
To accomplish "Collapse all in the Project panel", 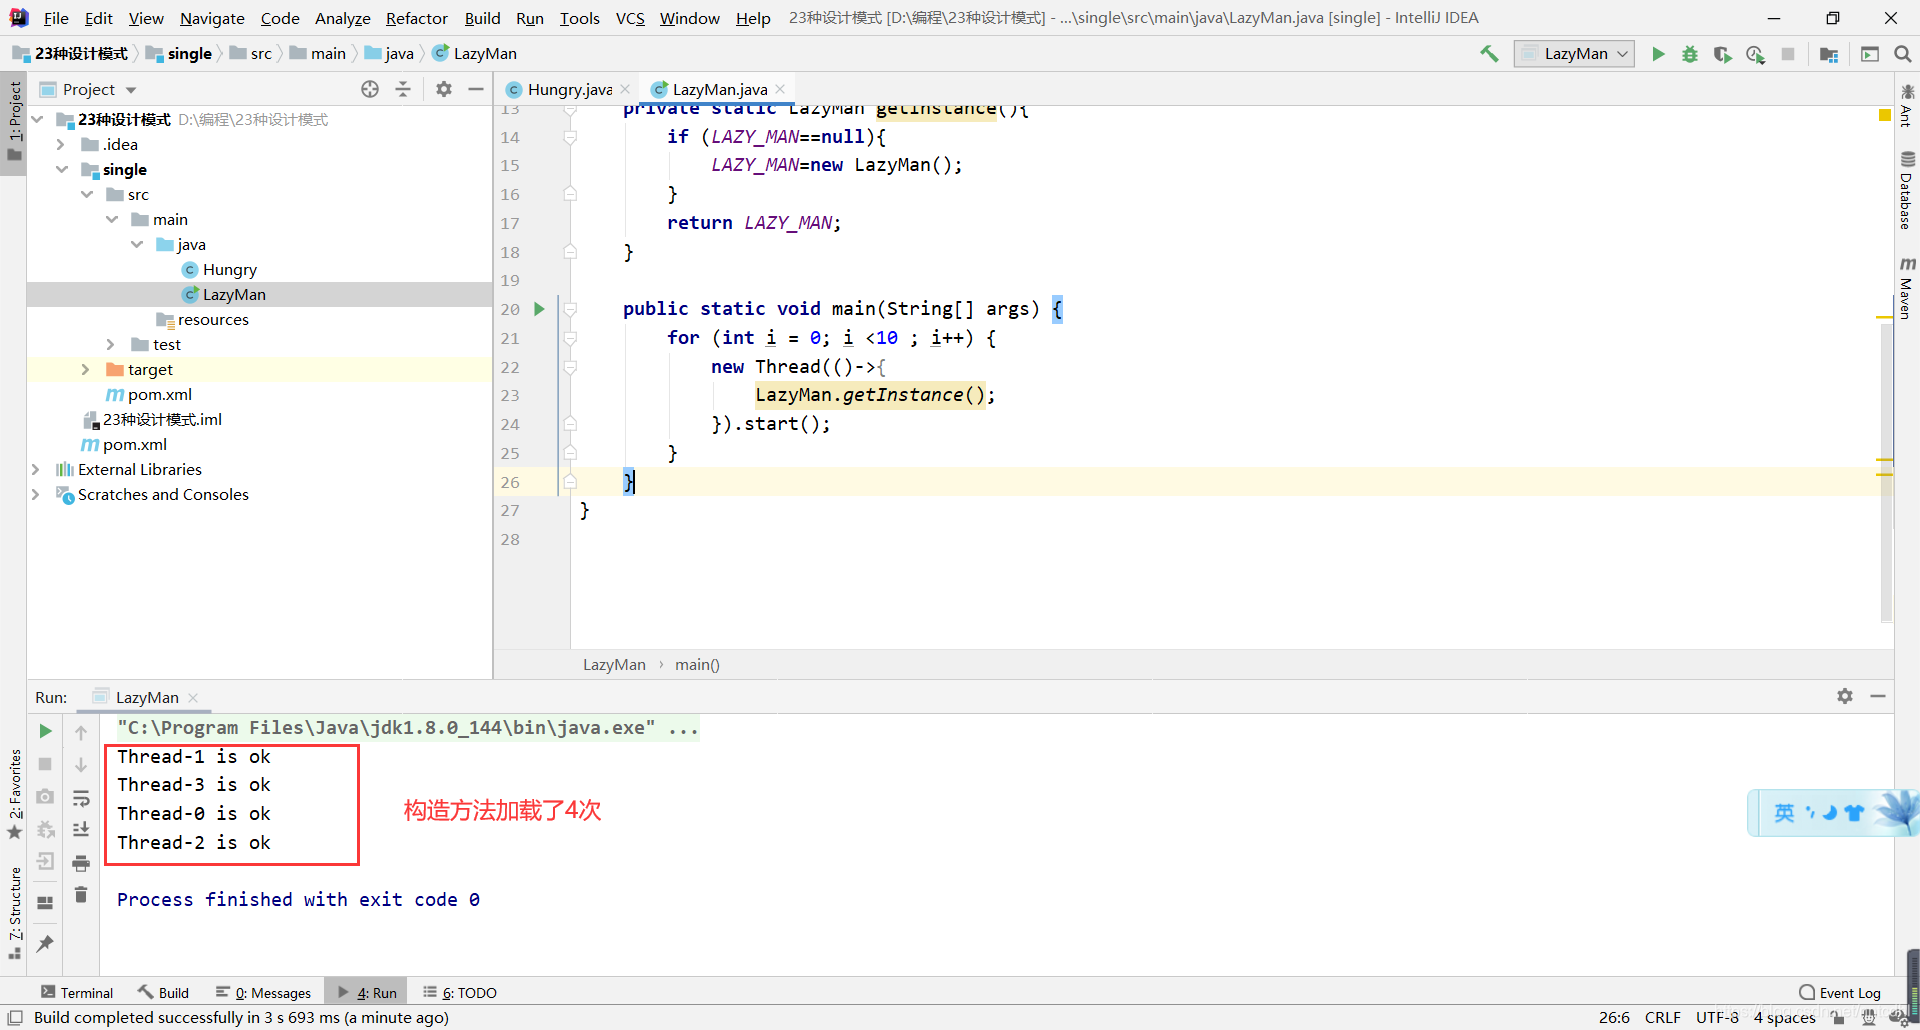I will point(403,89).
